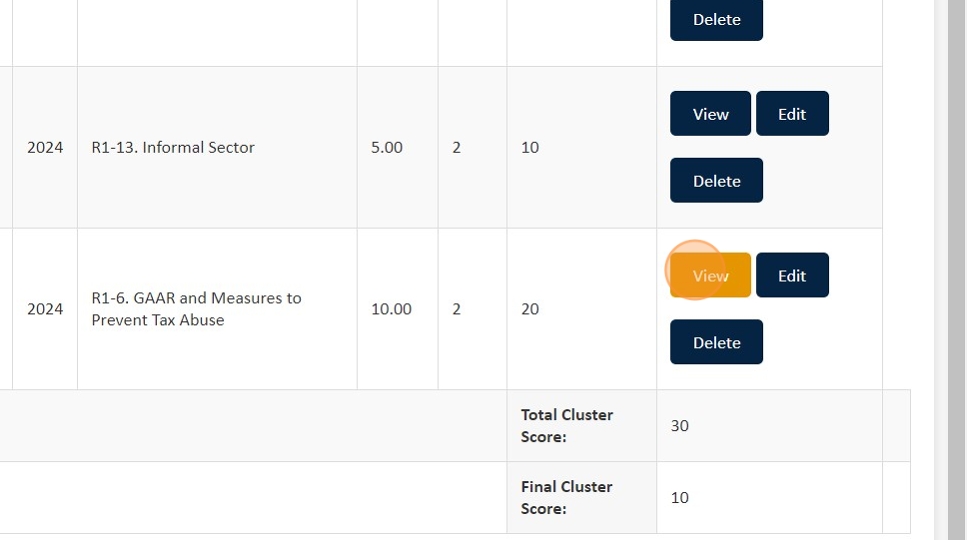Click the 10.00 value cell
967x540 pixels.
point(391,309)
